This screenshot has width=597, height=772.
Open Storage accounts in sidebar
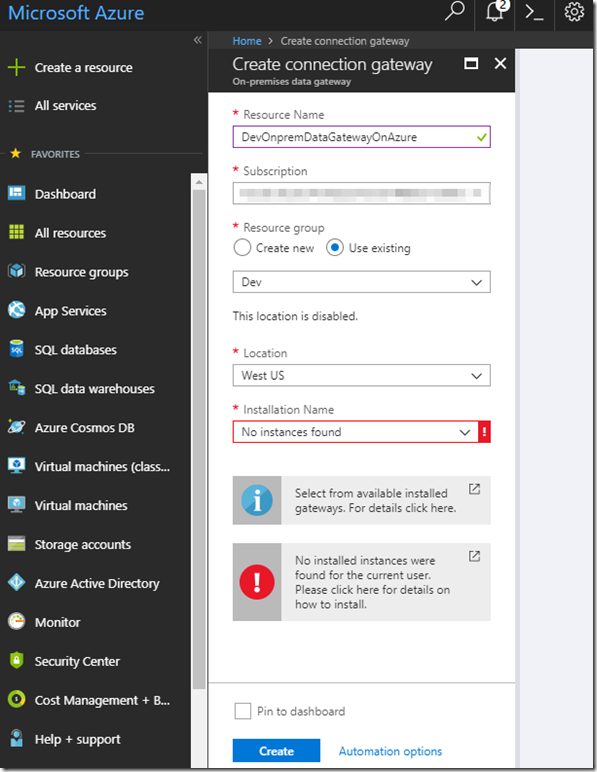(83, 545)
